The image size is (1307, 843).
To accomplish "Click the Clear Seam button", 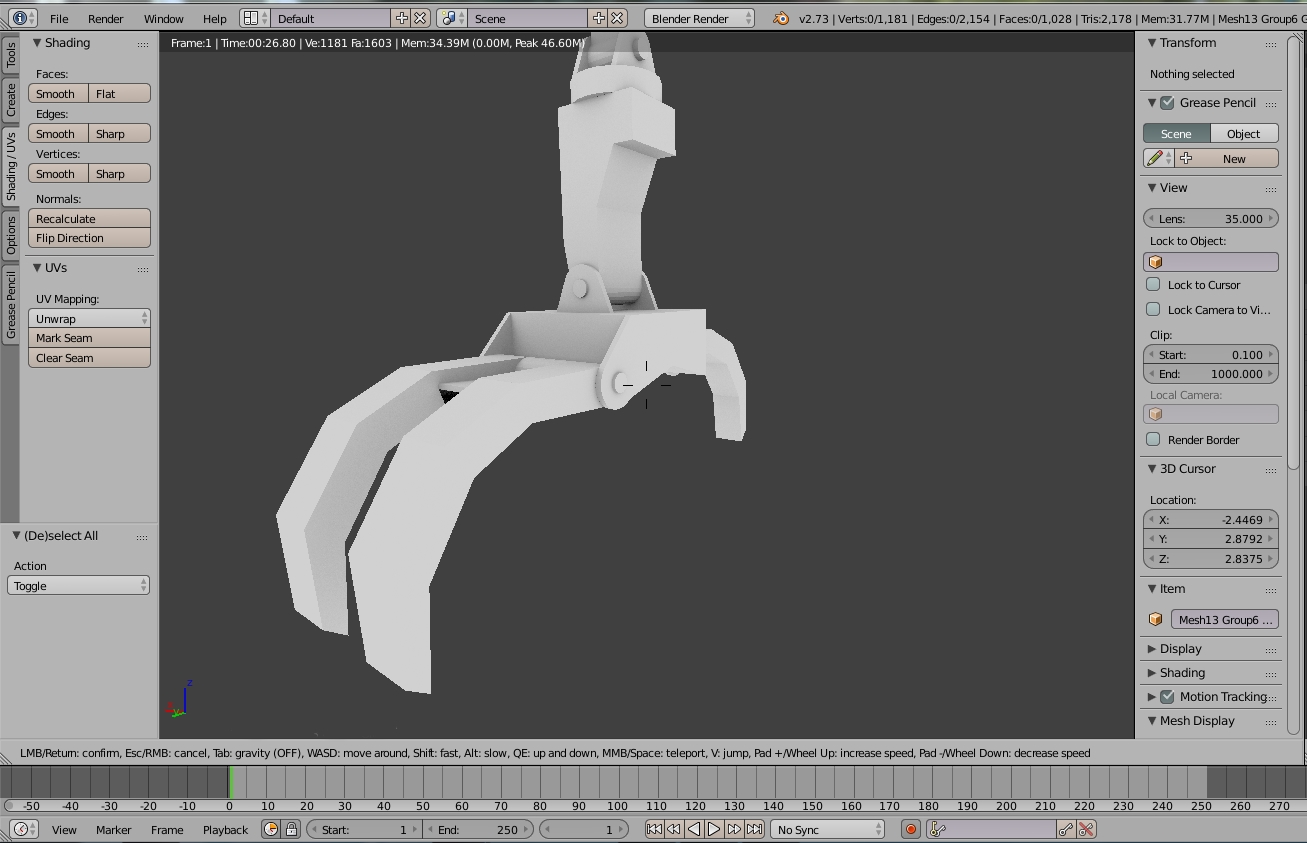I will (90, 358).
